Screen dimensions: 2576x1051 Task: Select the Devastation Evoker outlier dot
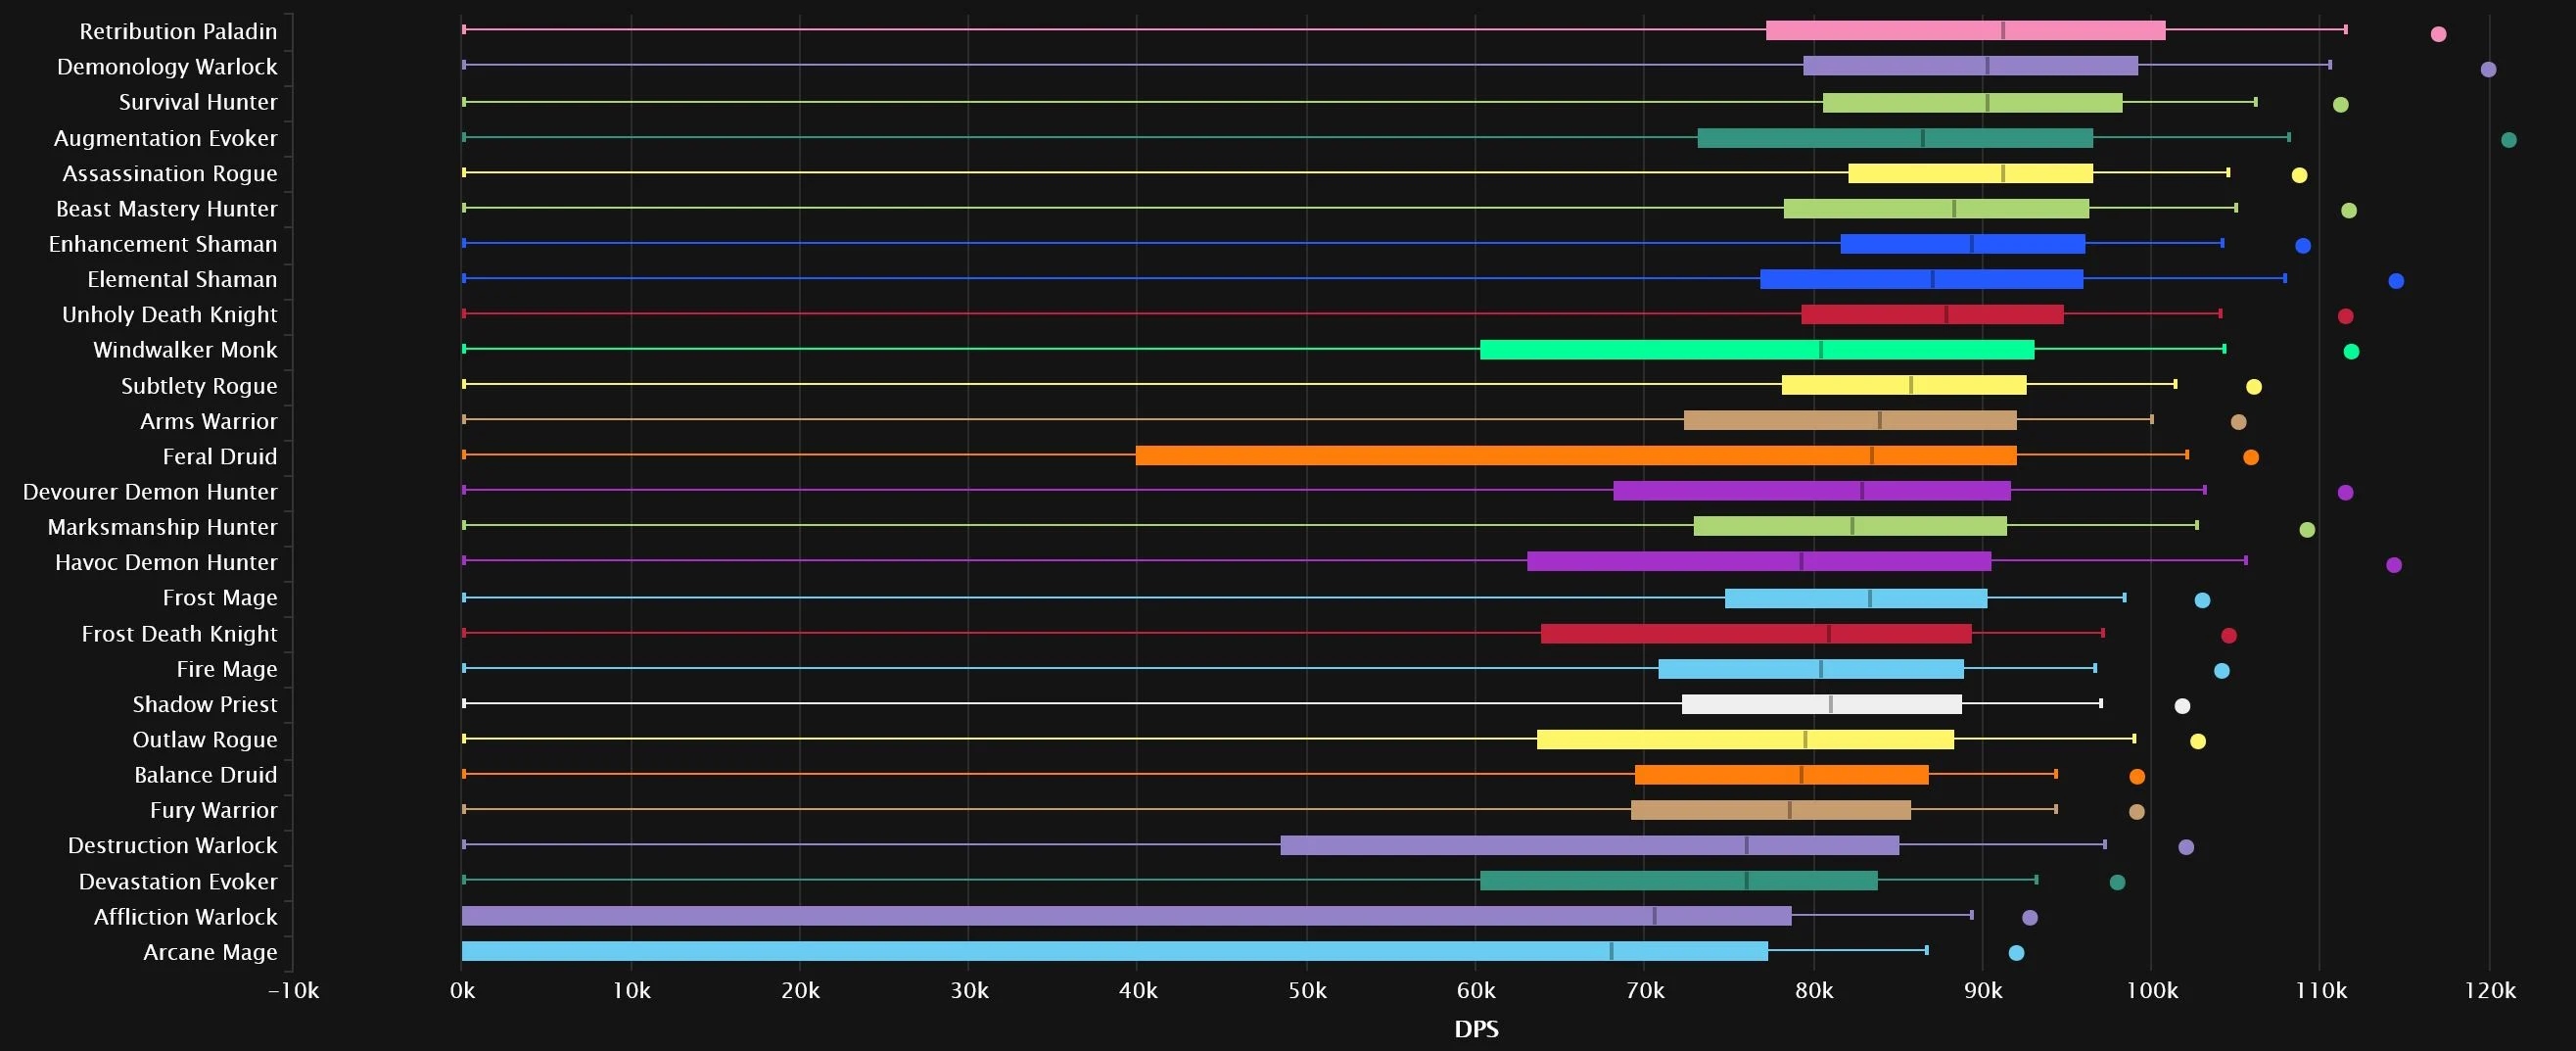(2117, 882)
